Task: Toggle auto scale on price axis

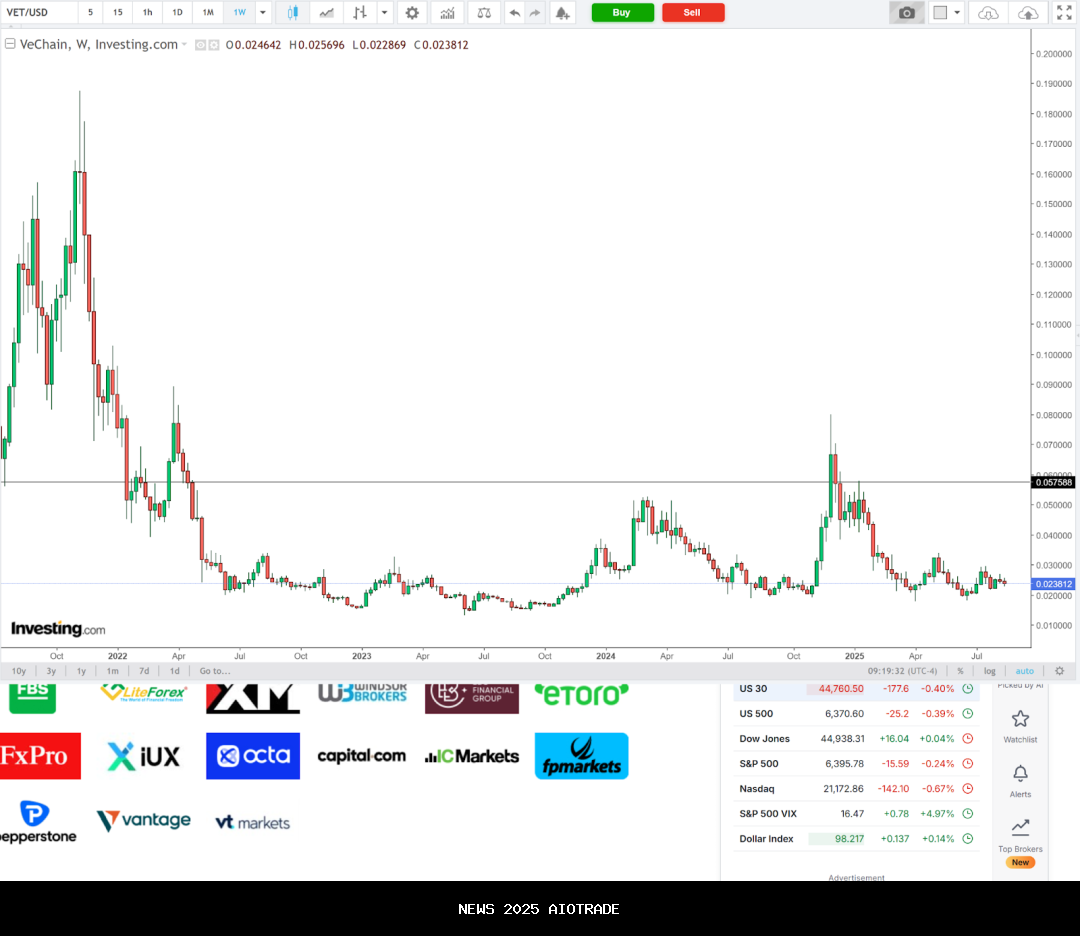Action: (1024, 671)
